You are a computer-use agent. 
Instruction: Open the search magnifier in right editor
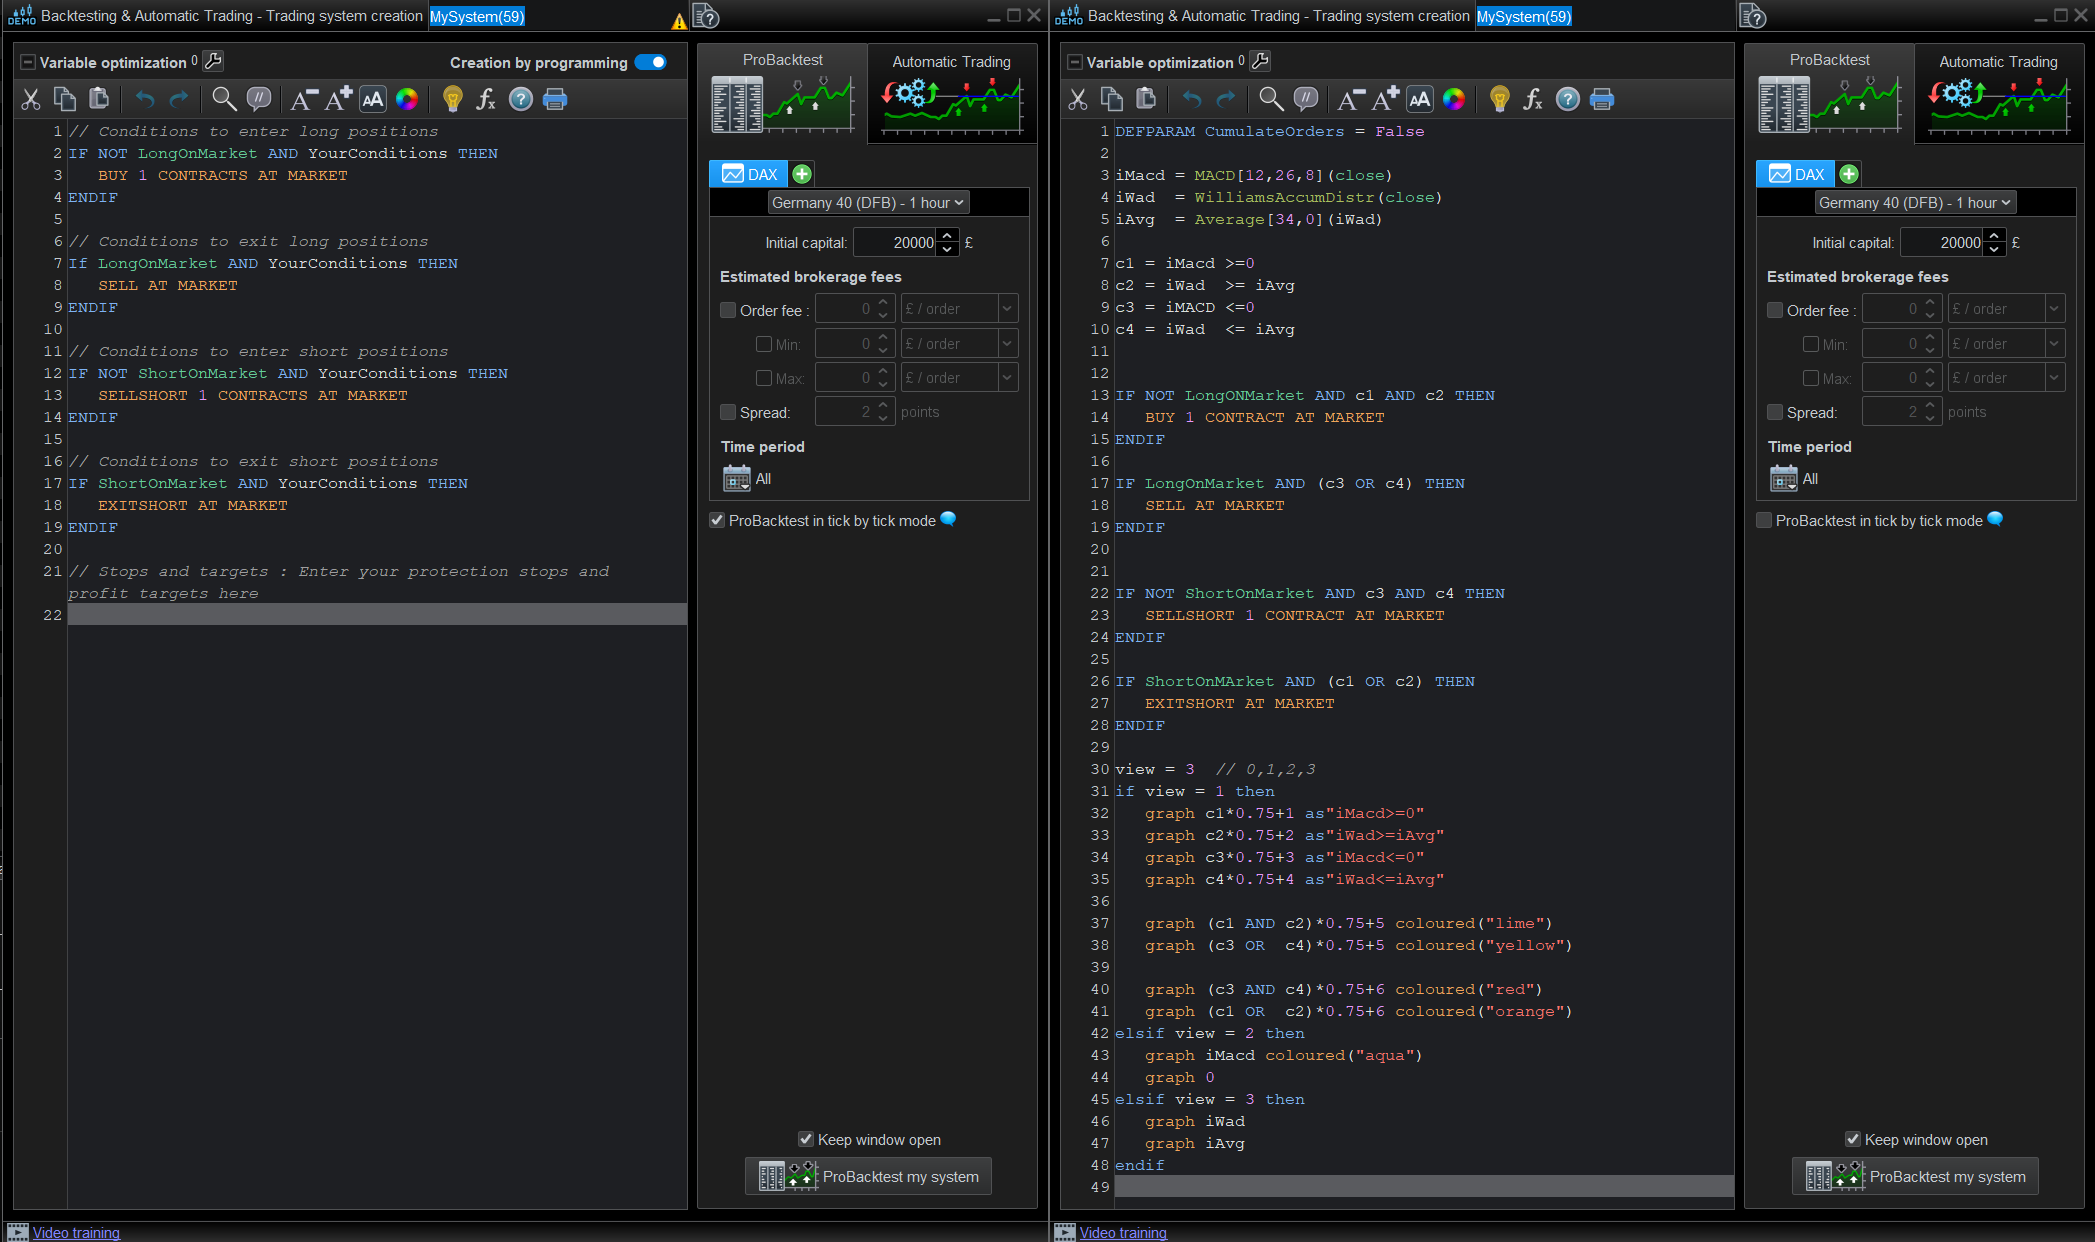1270,99
